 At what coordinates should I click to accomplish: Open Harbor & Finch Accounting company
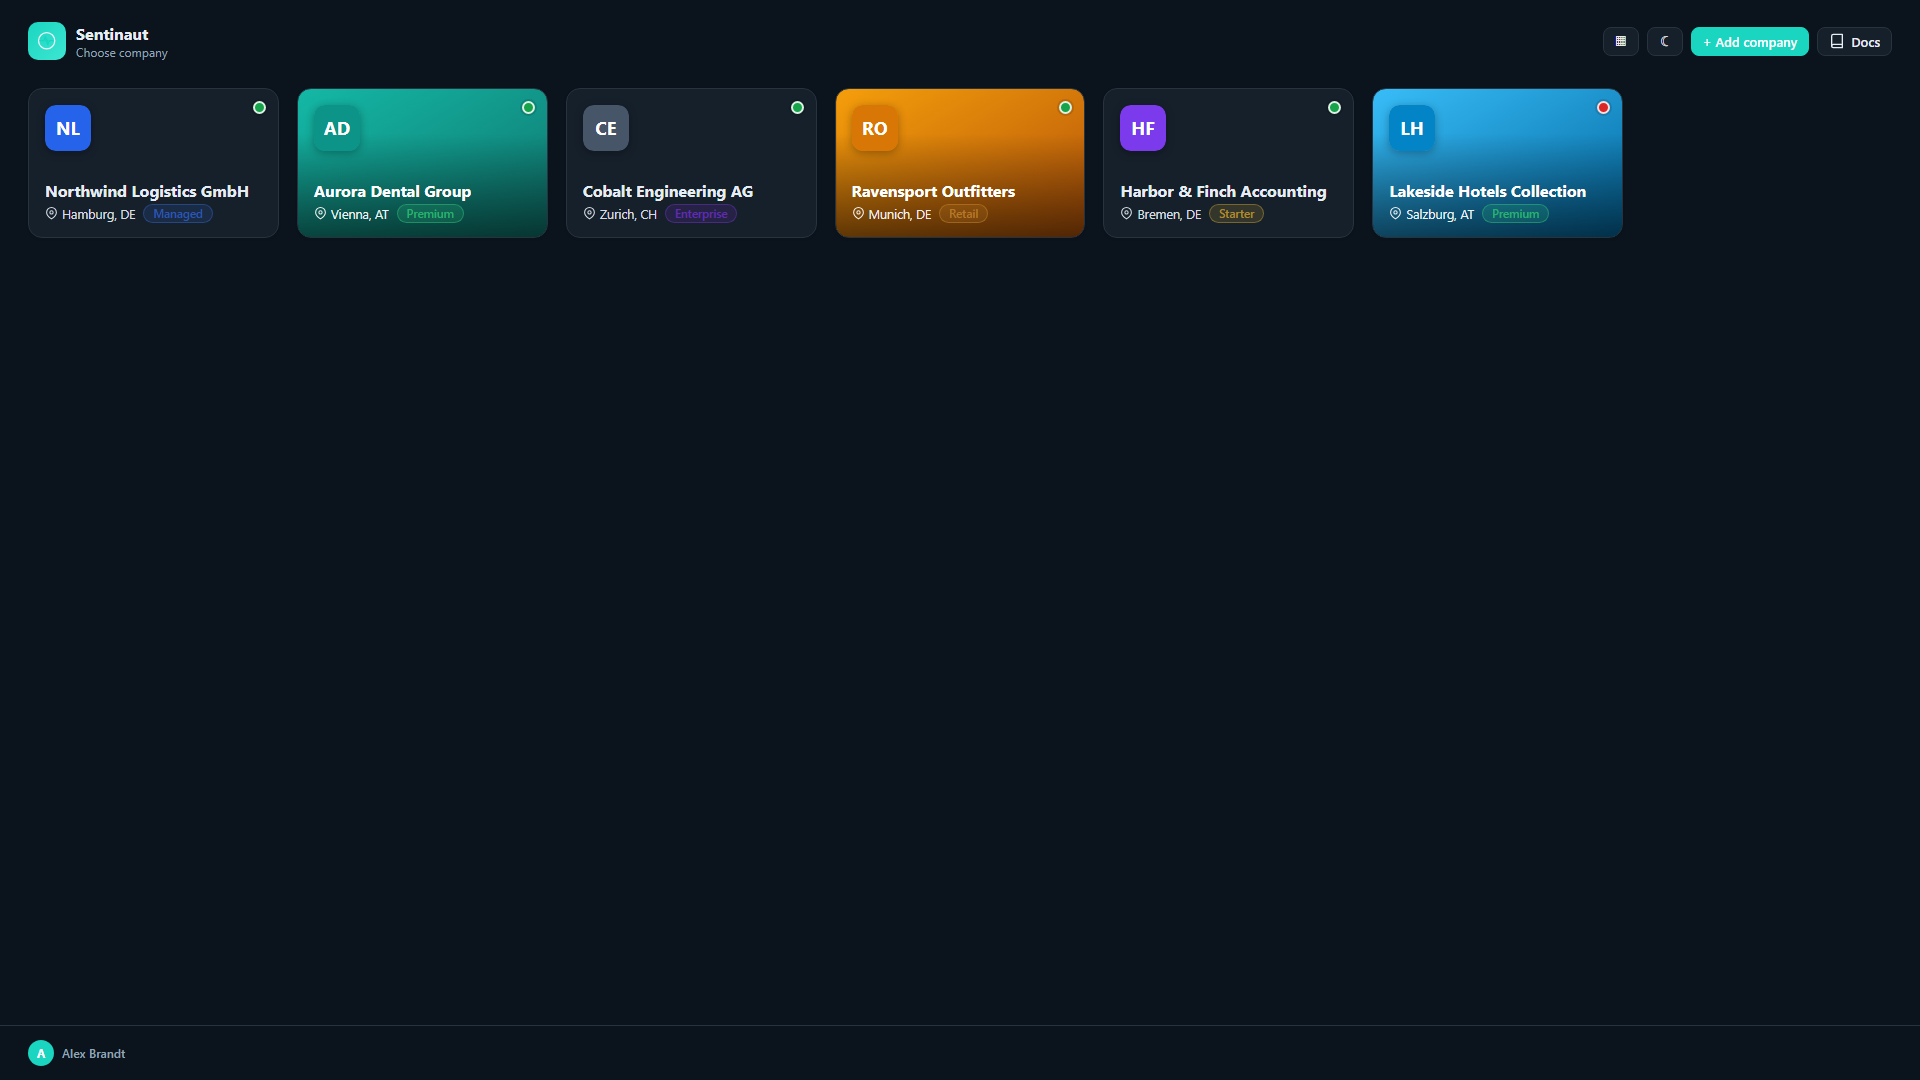(1228, 163)
